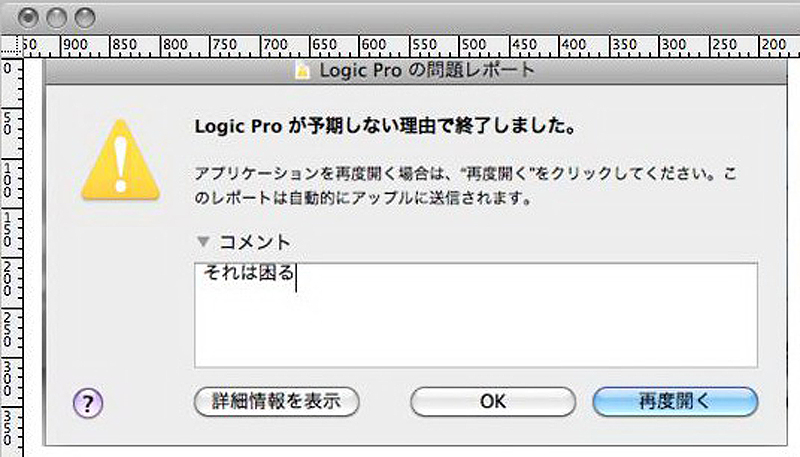This screenshot has height=457, width=800.
Task: Zoom the window using the third titlebar button
Action: [85, 18]
